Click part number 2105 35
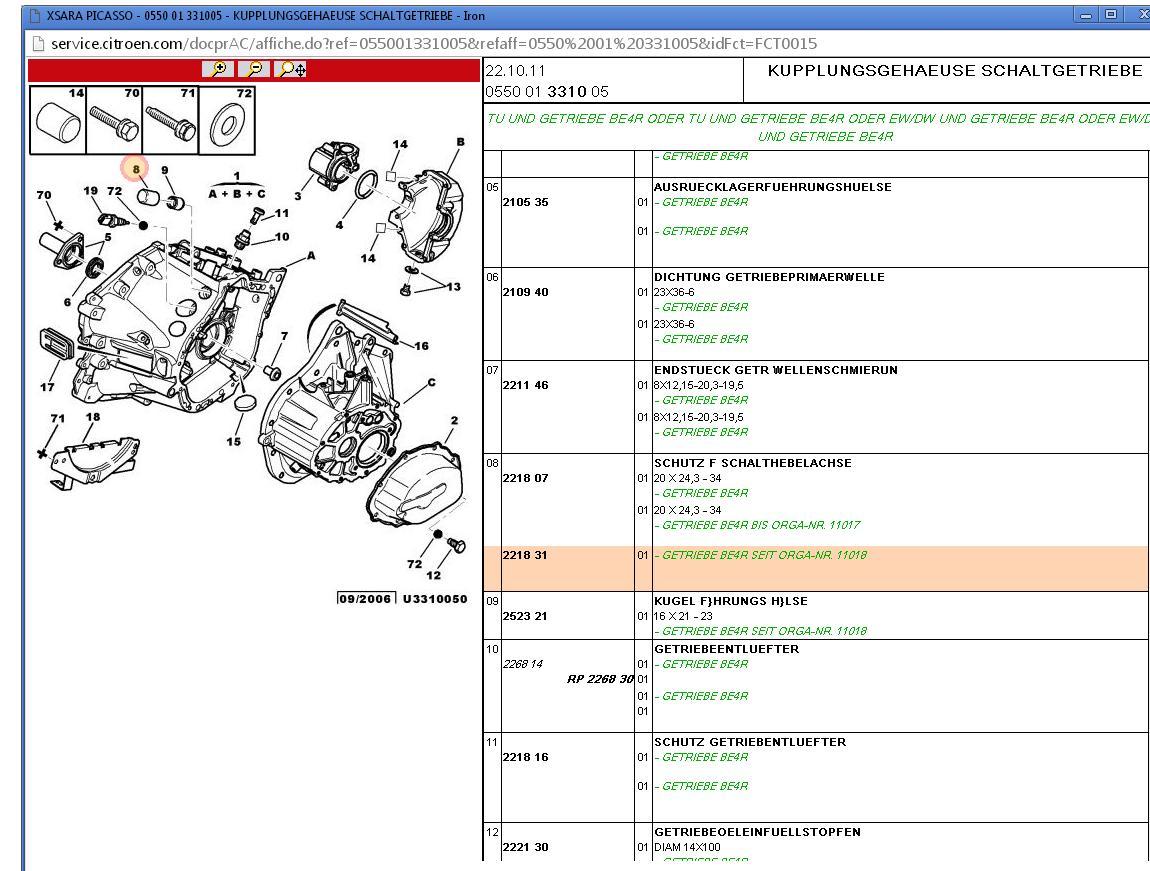1150x871 pixels. coord(525,202)
